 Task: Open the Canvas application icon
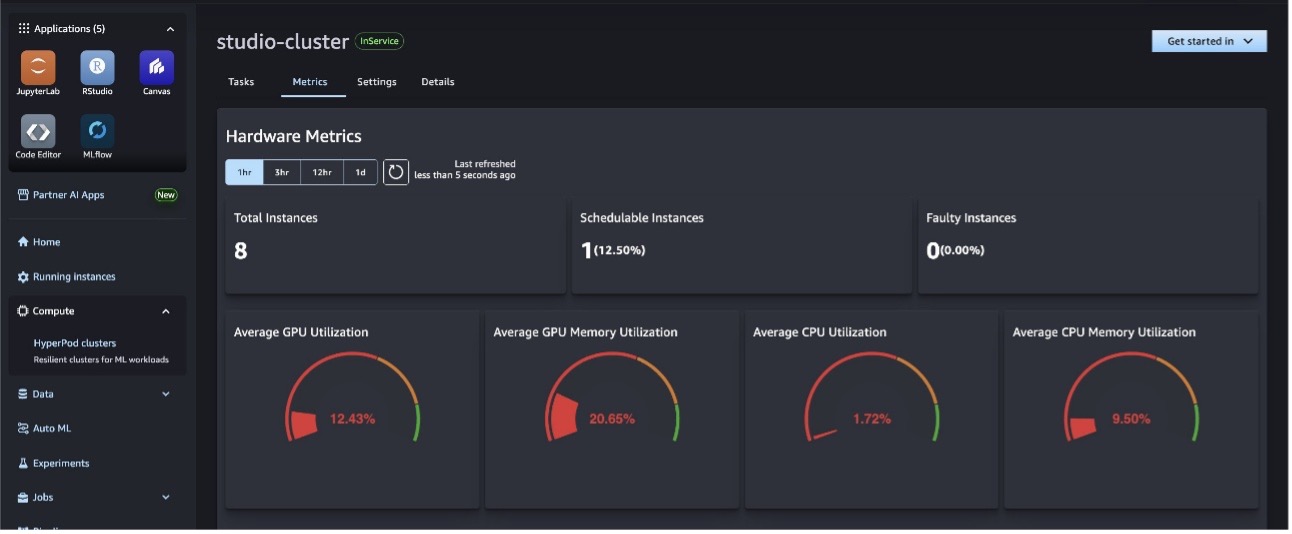click(156, 68)
